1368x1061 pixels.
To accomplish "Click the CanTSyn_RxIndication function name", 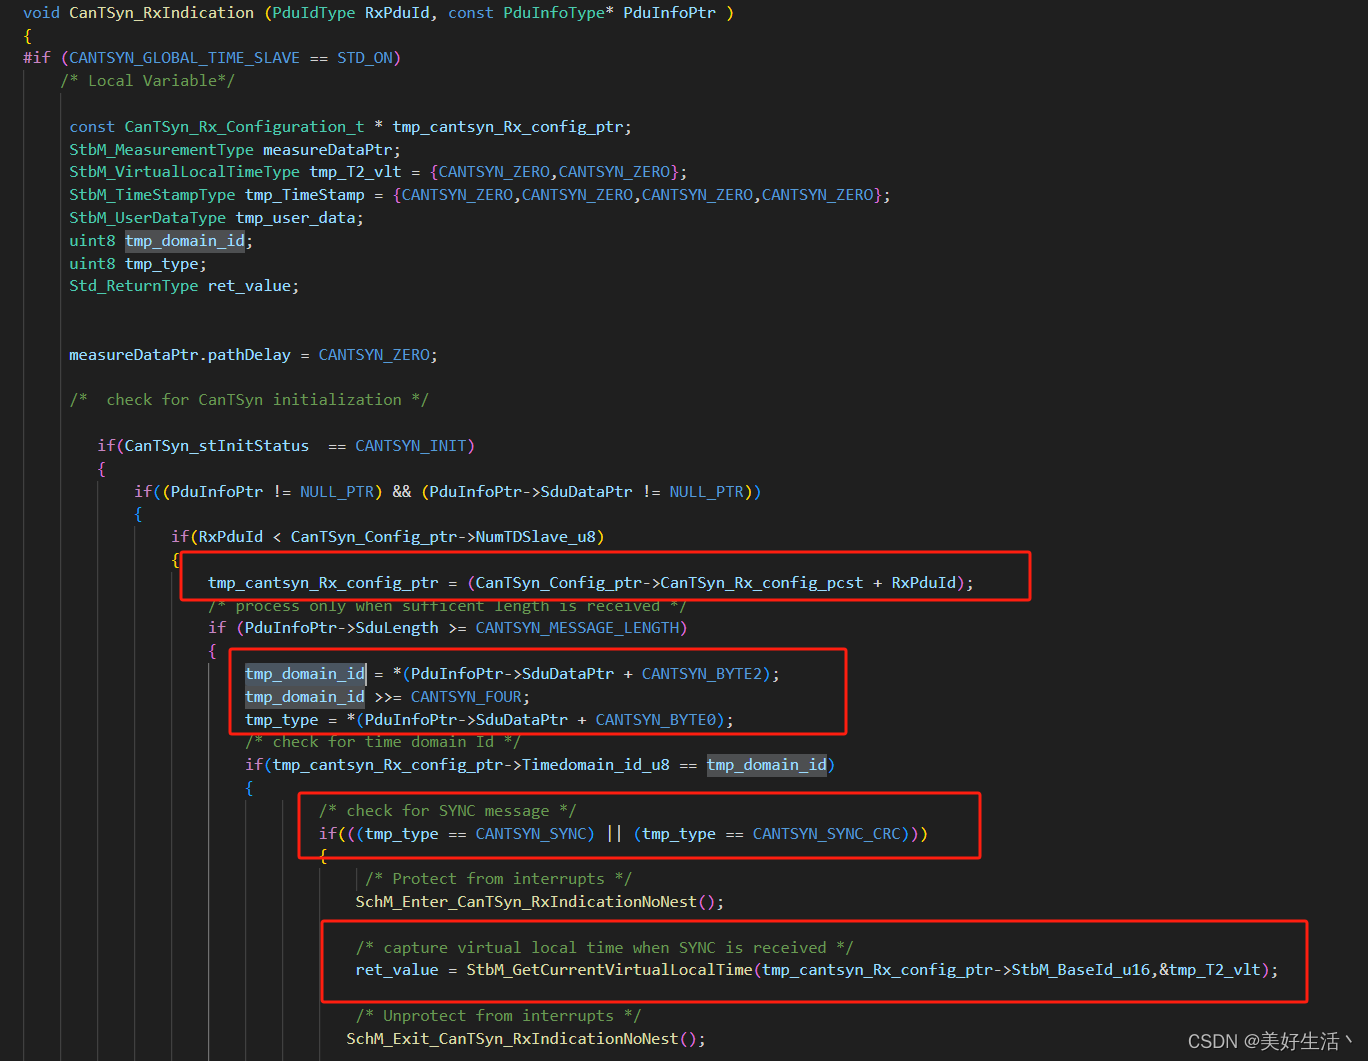I will 162,12.
